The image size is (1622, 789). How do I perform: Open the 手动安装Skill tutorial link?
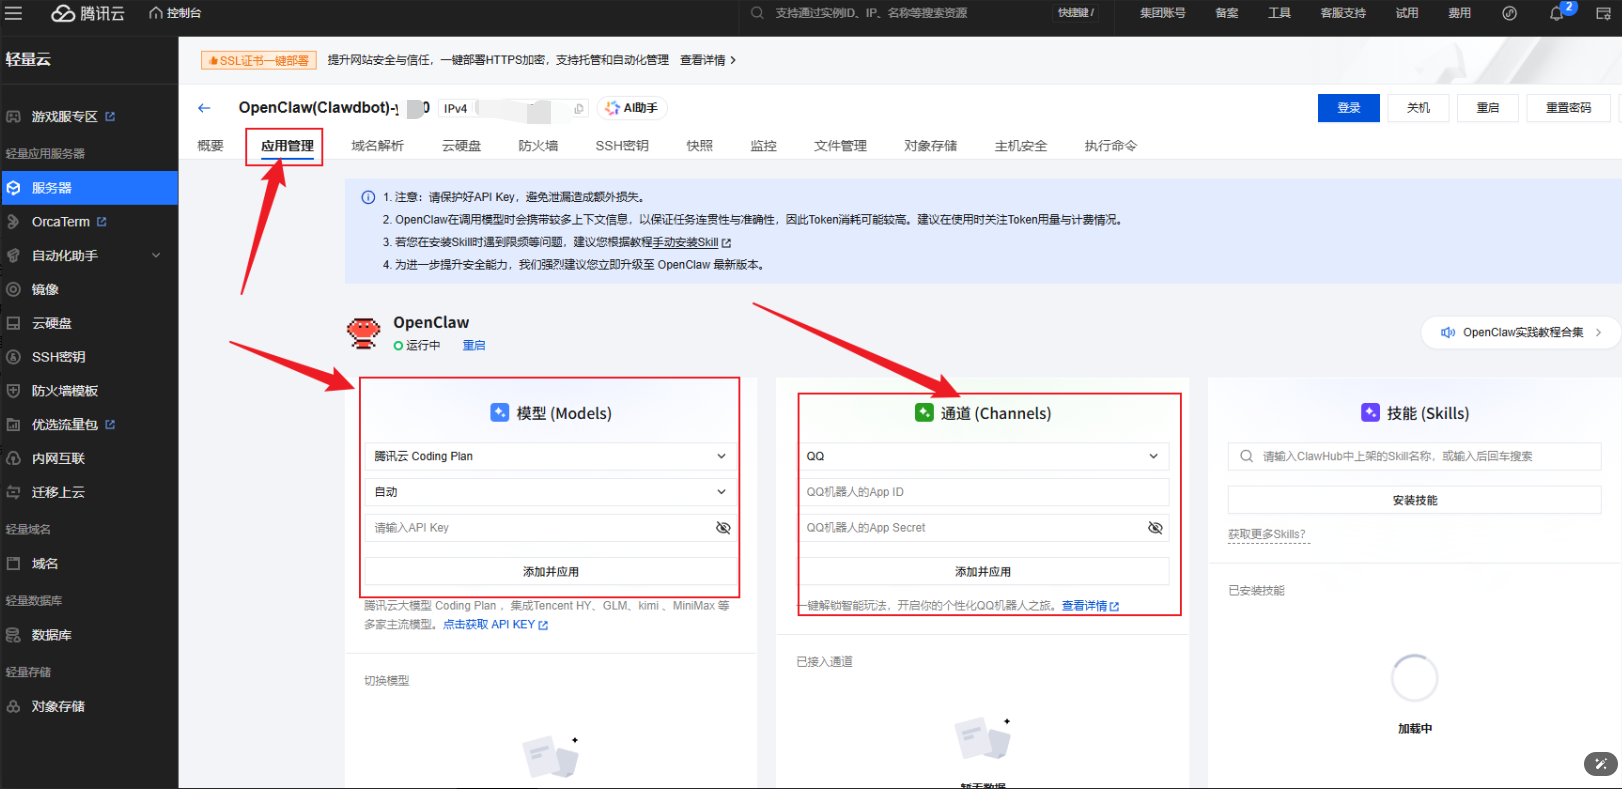pos(691,243)
